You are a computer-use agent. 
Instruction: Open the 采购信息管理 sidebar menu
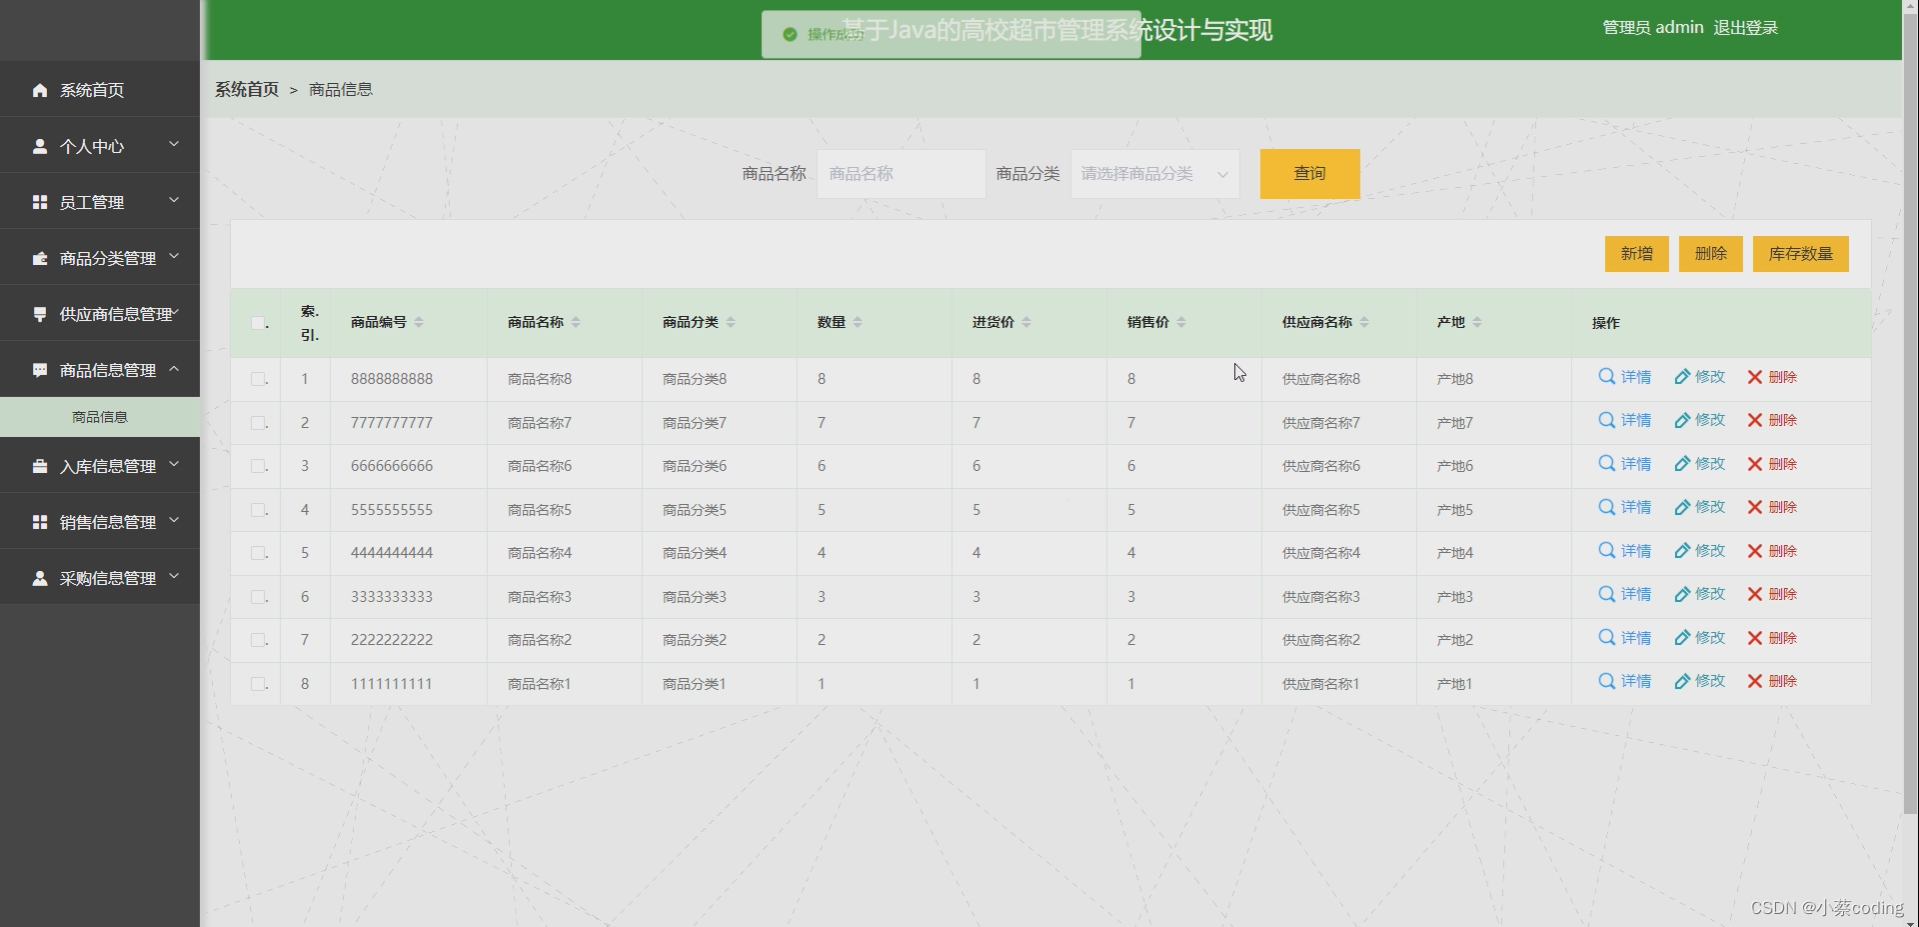[x=100, y=578]
